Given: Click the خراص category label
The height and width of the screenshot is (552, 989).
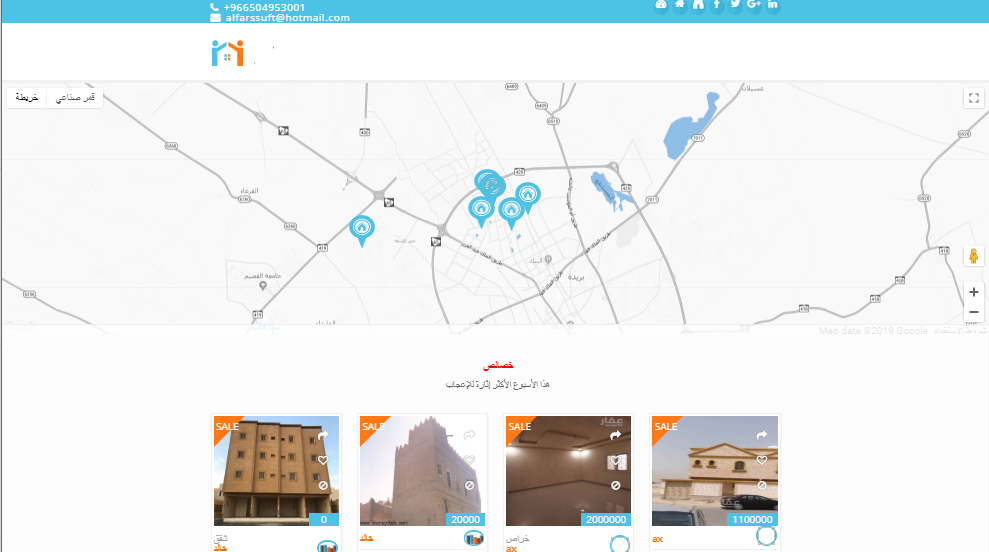Looking at the screenshot, I should [517, 539].
